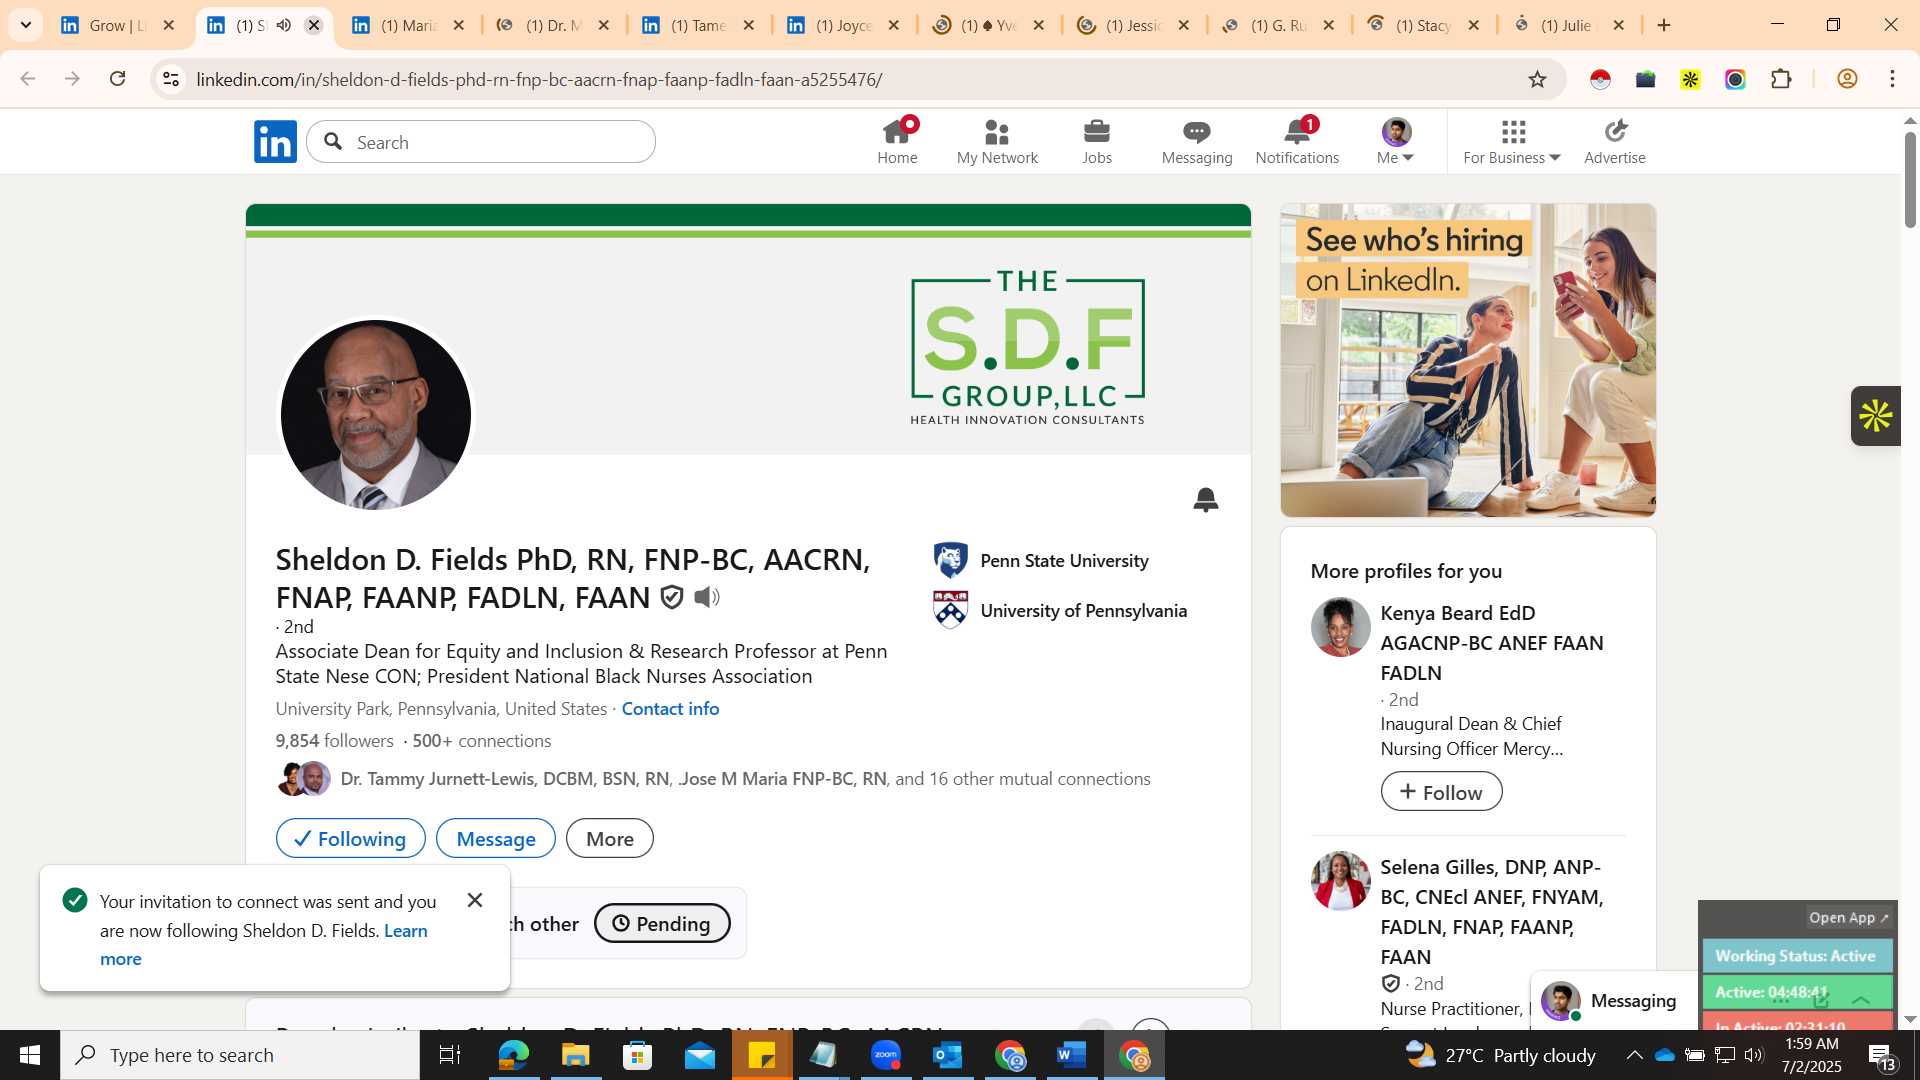Show hidden system tray icons
This screenshot has height=1080, width=1920.
(1634, 1055)
